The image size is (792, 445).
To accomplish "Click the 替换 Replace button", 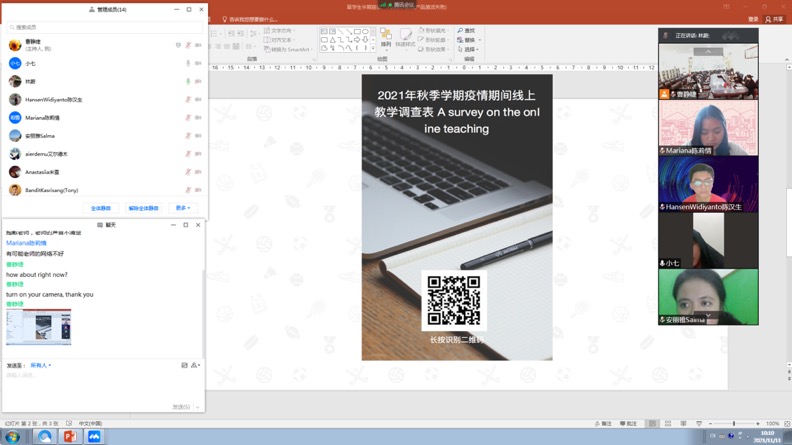I will click(467, 40).
